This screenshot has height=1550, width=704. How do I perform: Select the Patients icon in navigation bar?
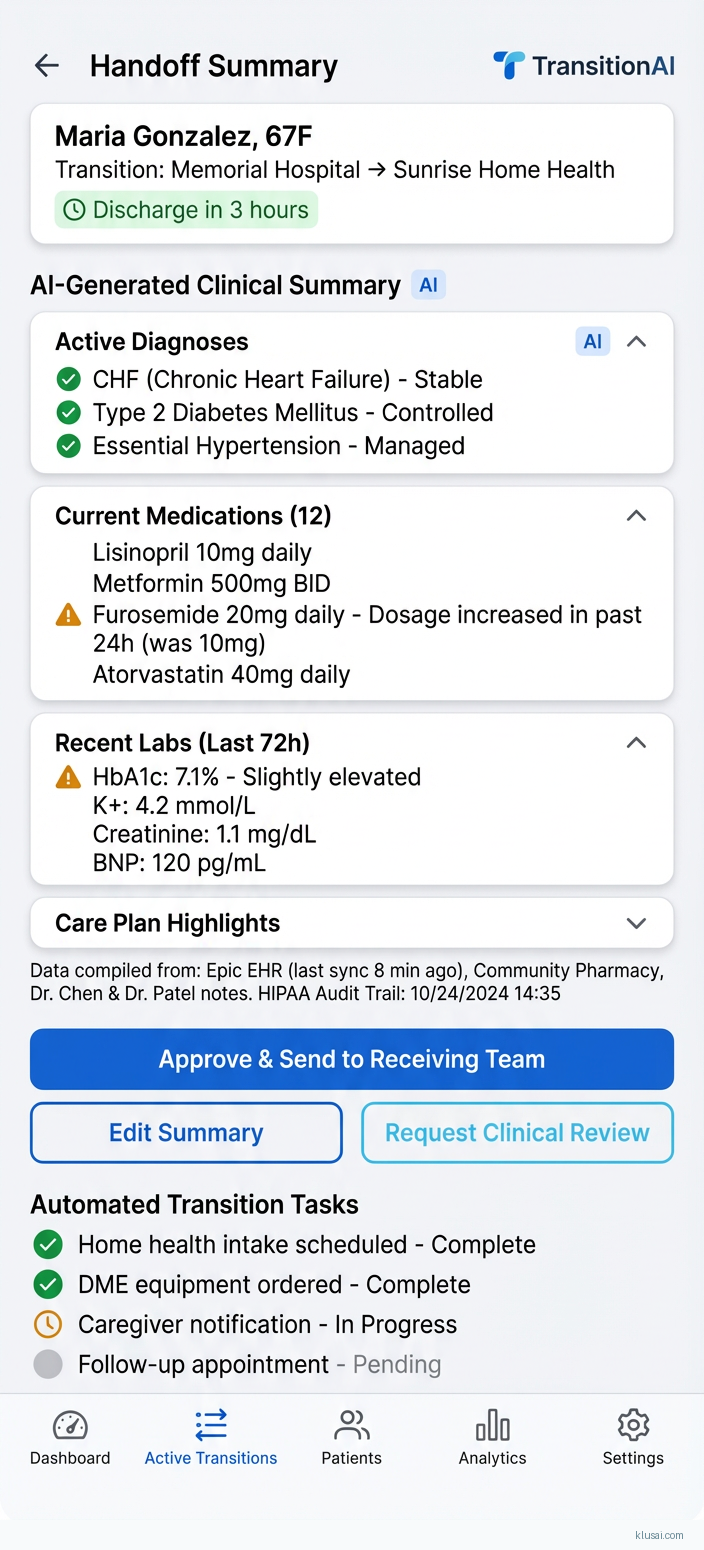(352, 1424)
